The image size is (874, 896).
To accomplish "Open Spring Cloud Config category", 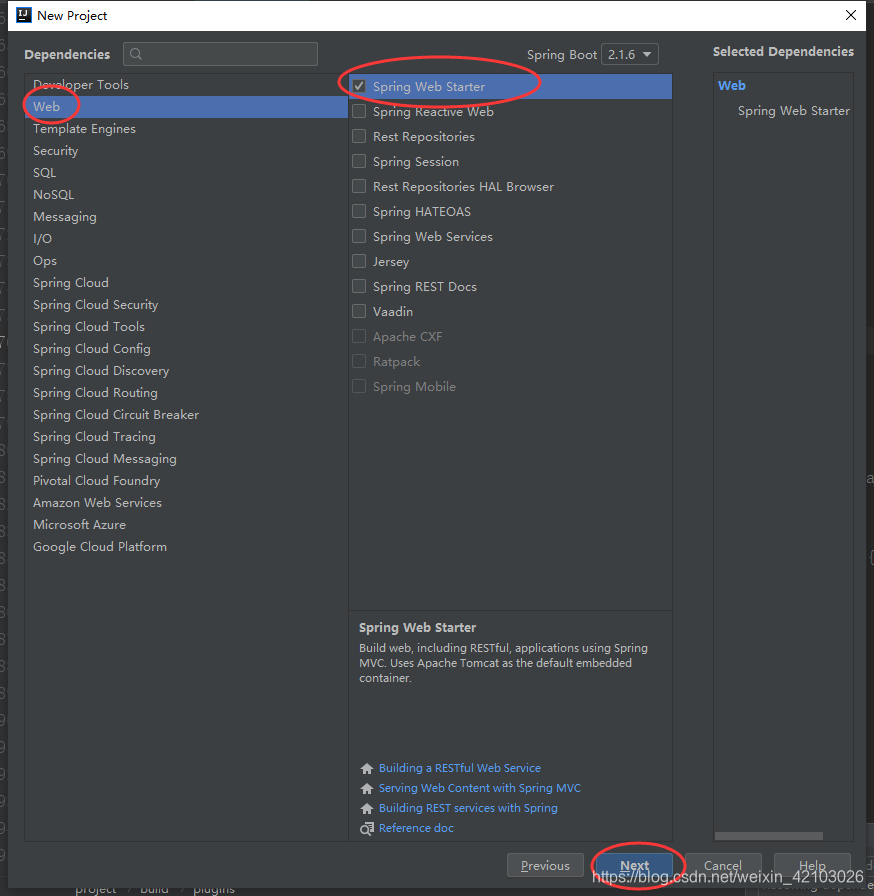I will coord(186,349).
